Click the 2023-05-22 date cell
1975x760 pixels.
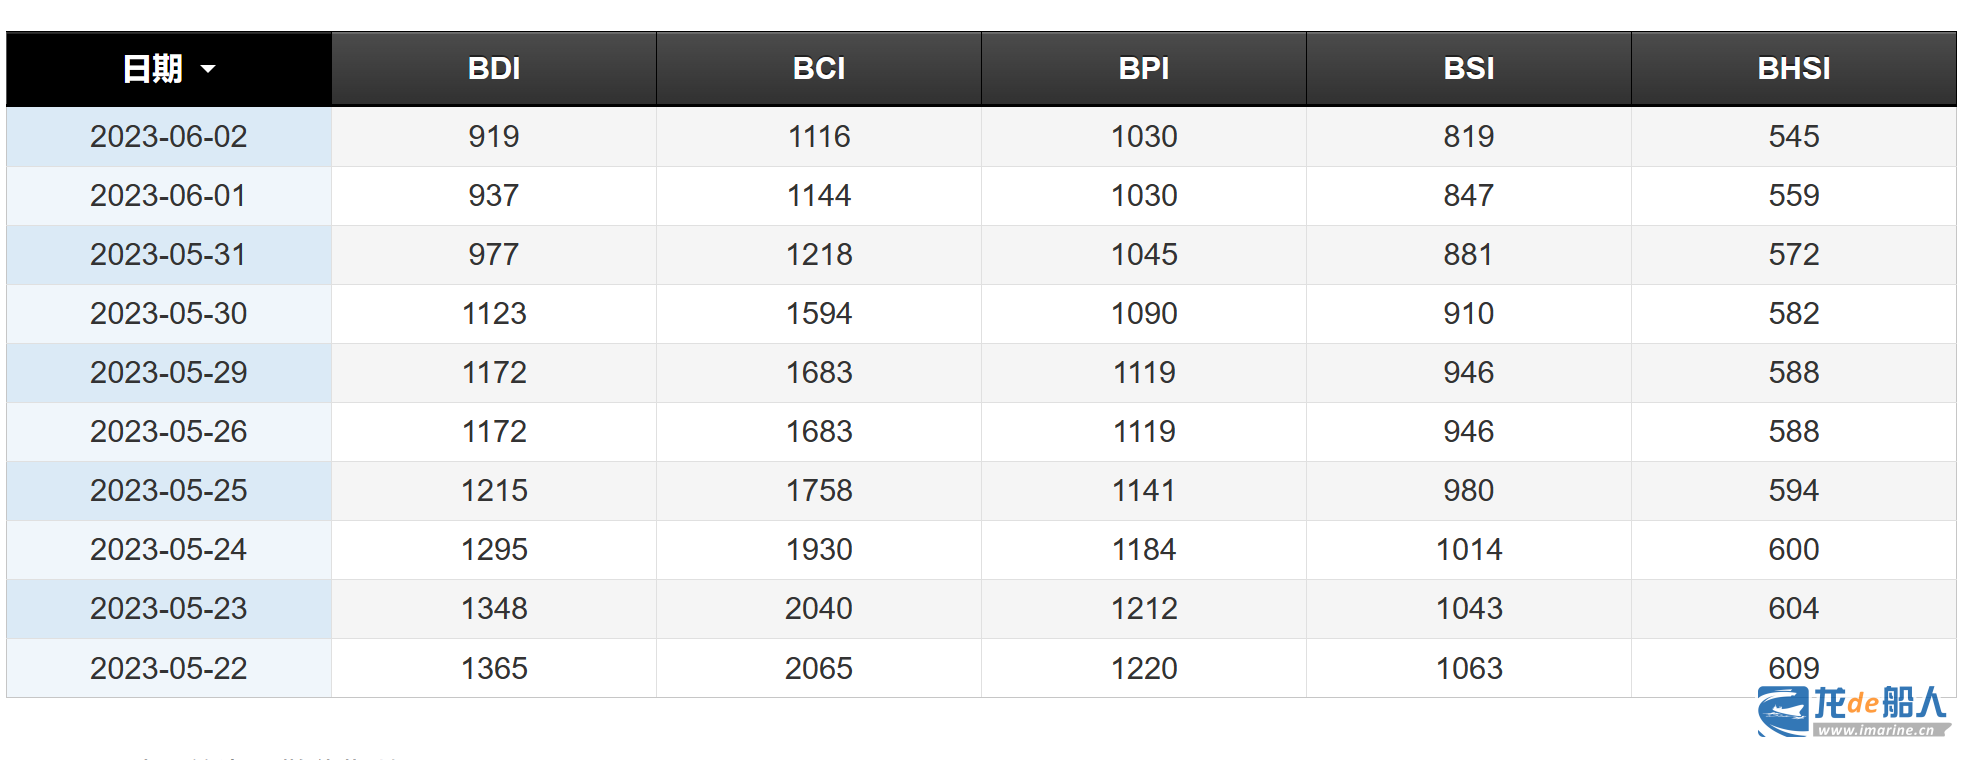click(169, 668)
